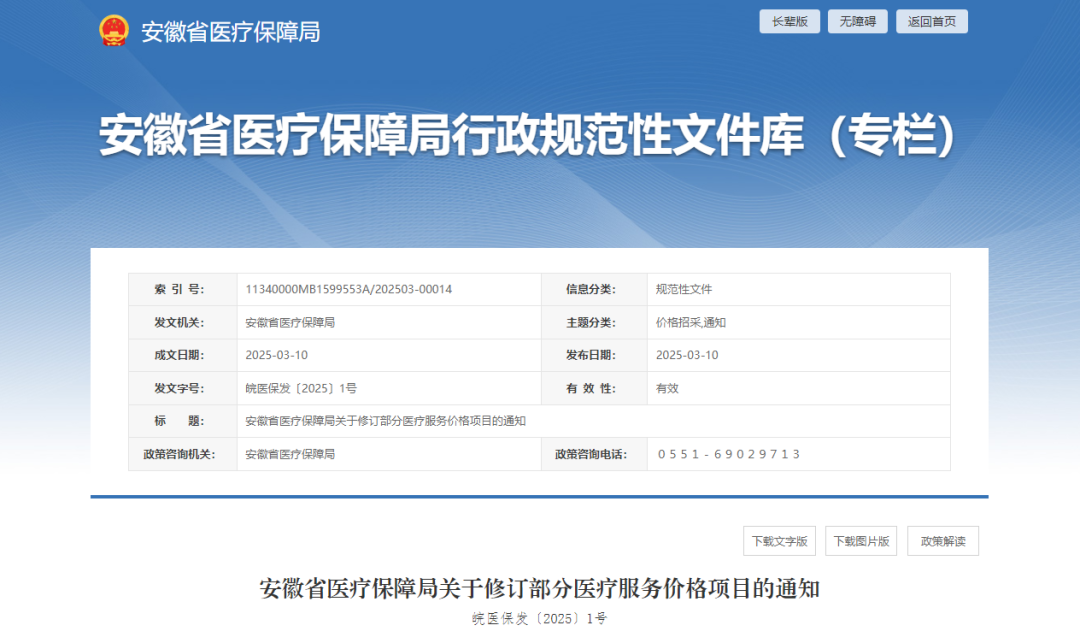Click article heading 安徽省医疗保障局关于修订部分医疗服务价格项目的通知
The width and height of the screenshot is (1080, 643).
[539, 589]
